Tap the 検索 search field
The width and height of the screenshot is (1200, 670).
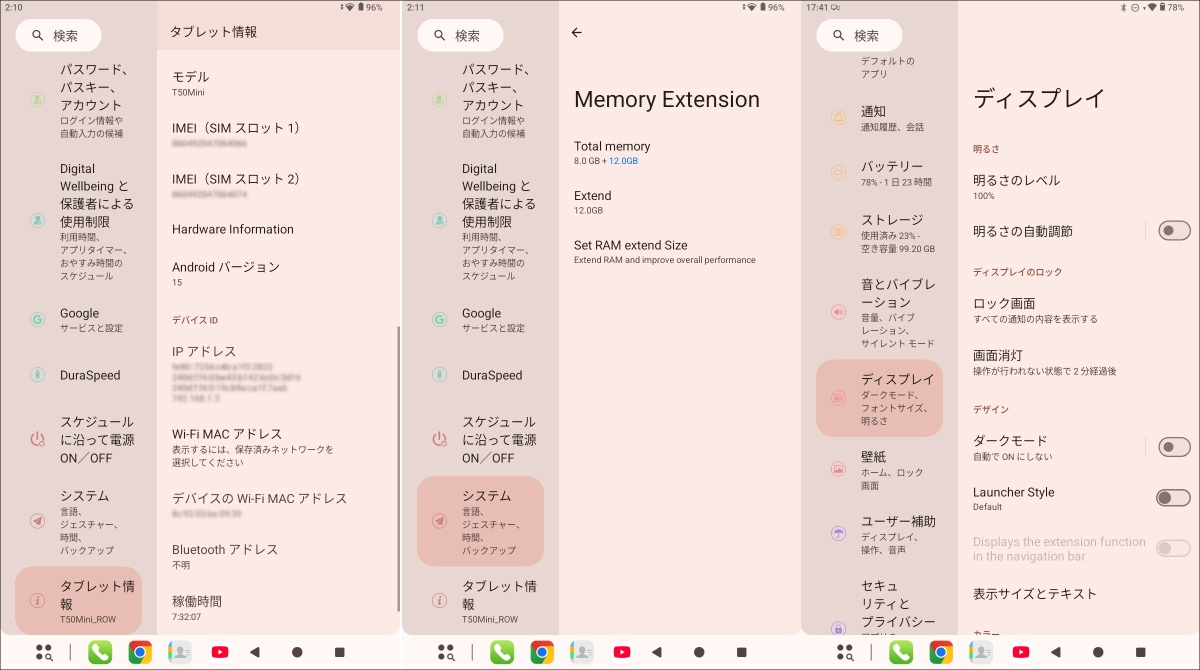tap(57, 35)
